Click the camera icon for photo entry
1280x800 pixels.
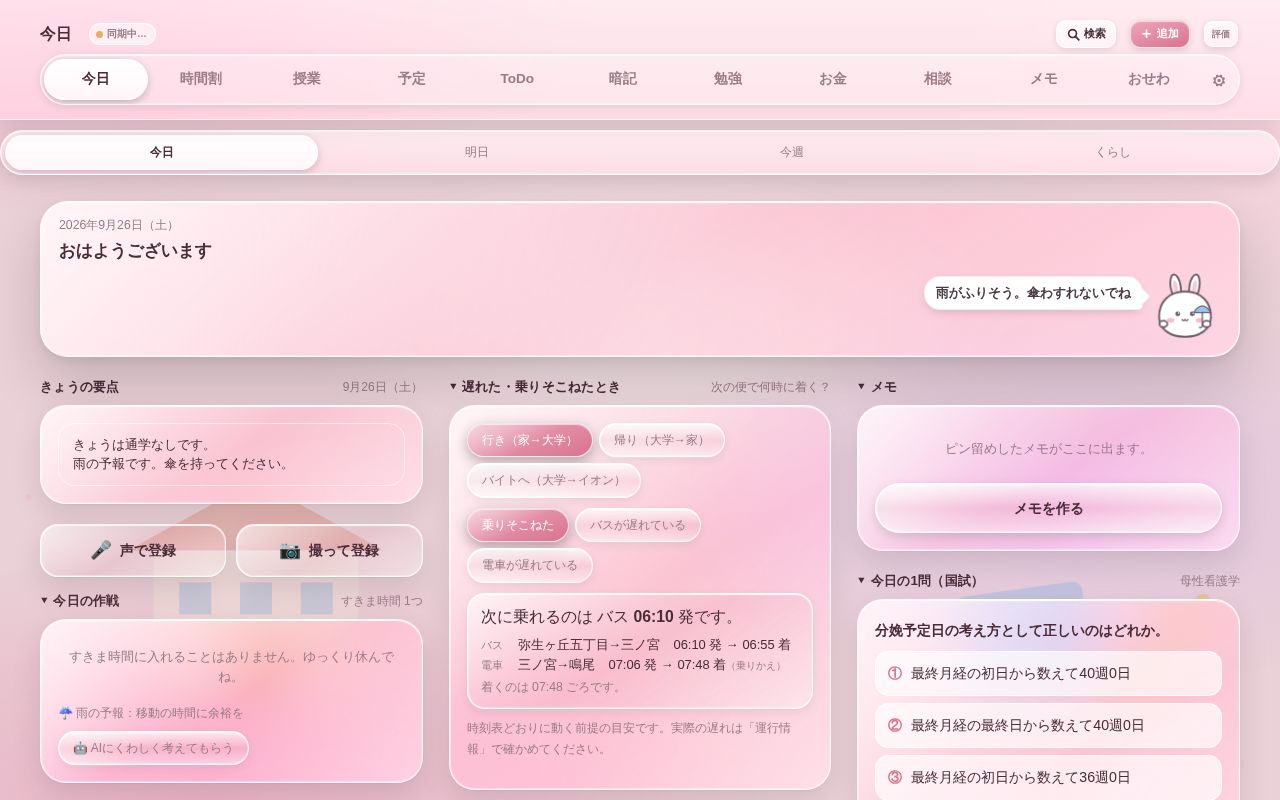[x=290, y=550]
